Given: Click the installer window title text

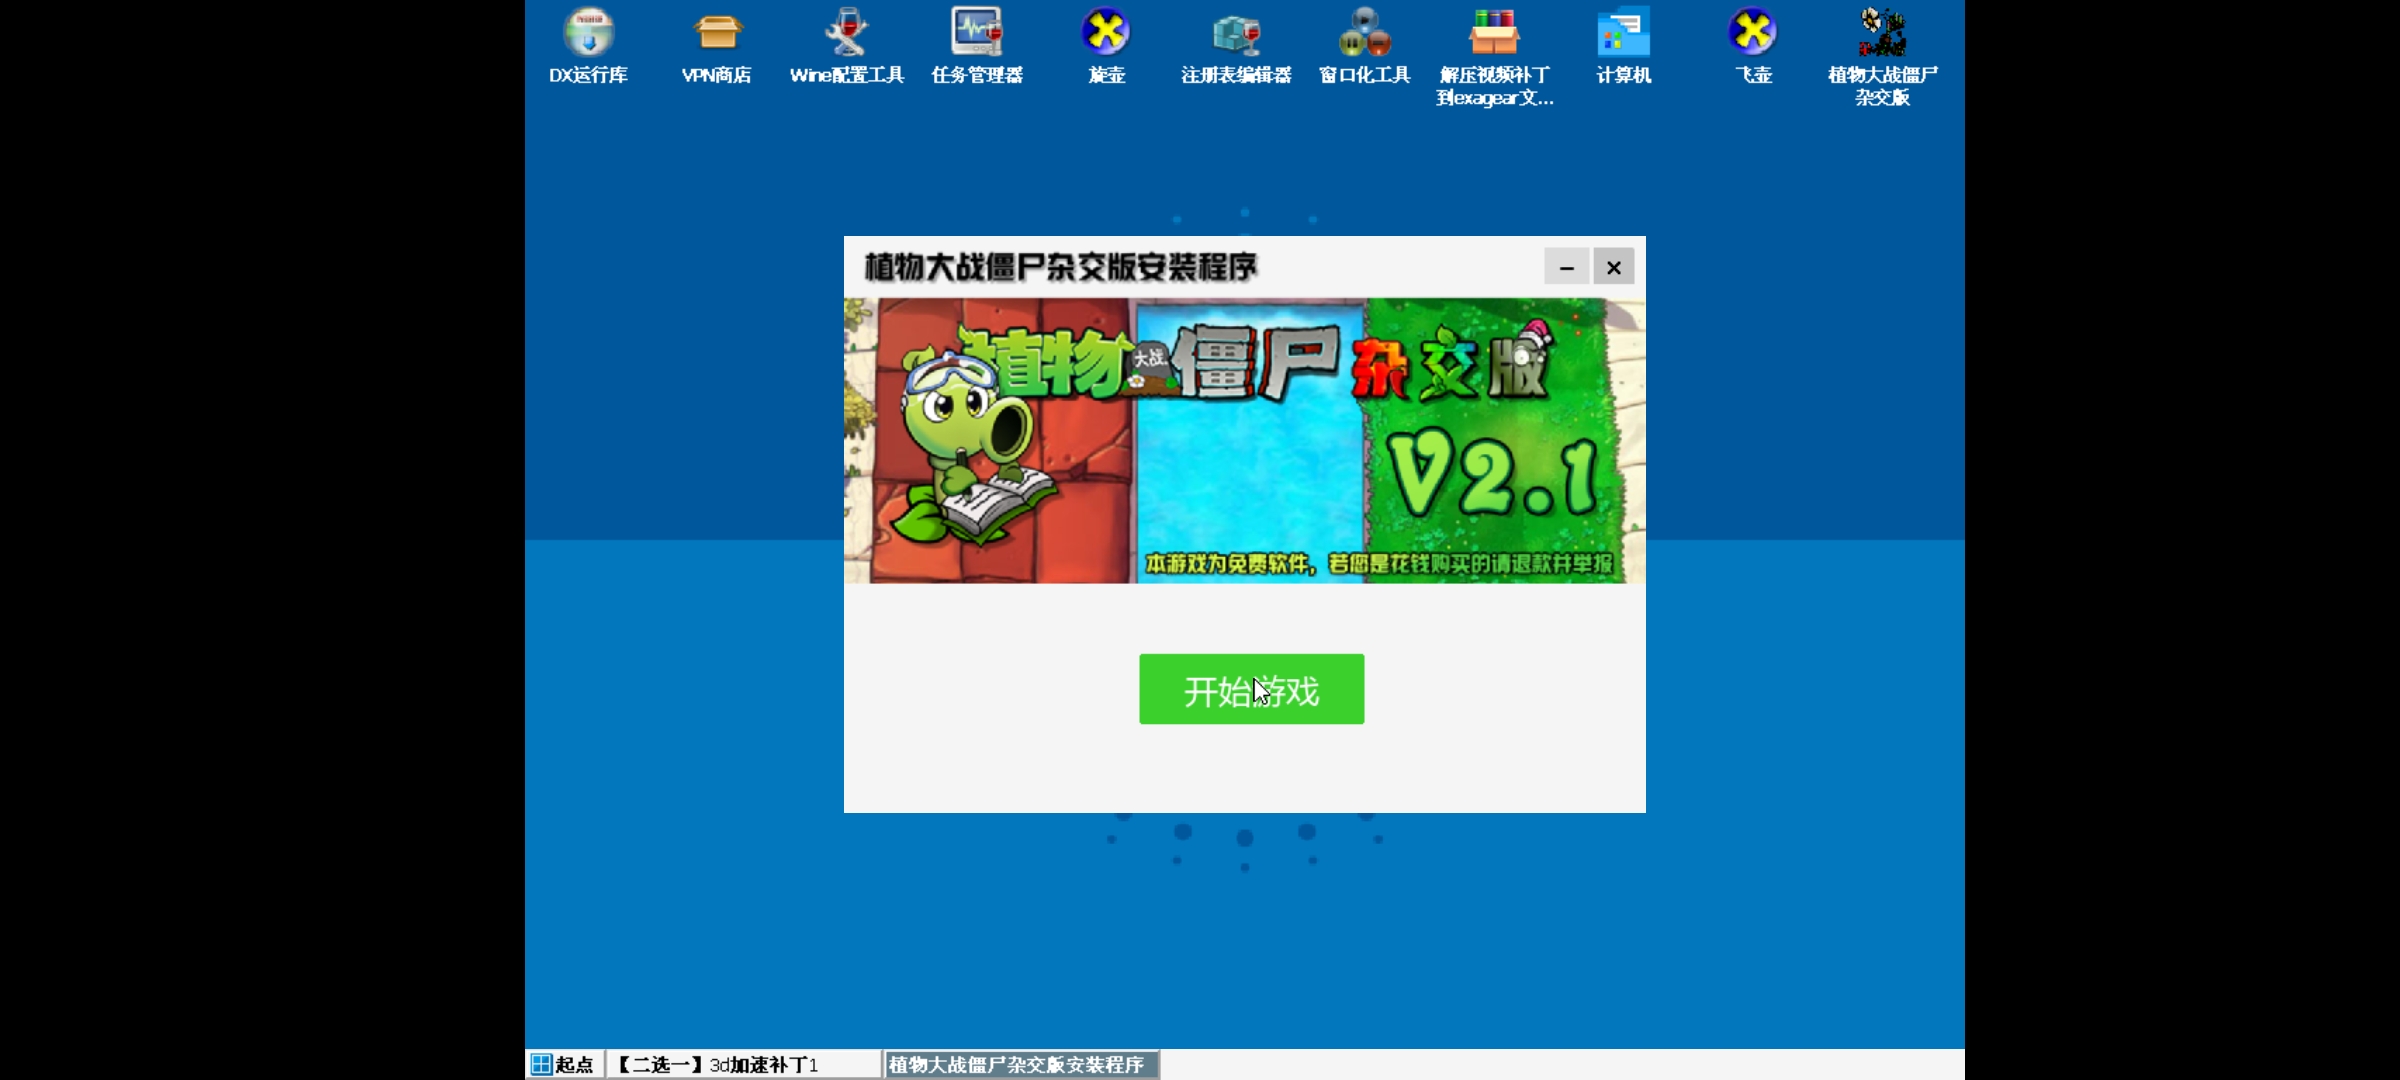Looking at the screenshot, I should tap(1060, 267).
